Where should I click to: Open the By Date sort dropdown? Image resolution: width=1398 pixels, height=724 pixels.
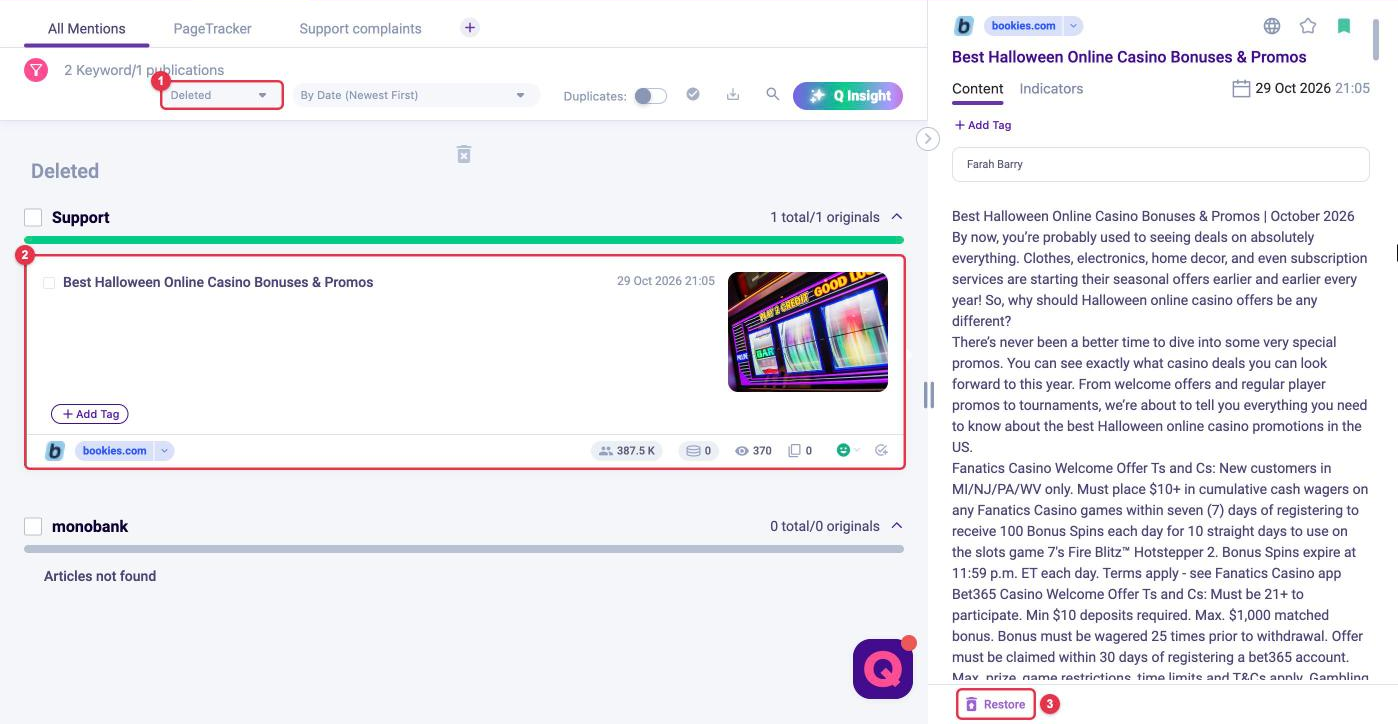[415, 95]
